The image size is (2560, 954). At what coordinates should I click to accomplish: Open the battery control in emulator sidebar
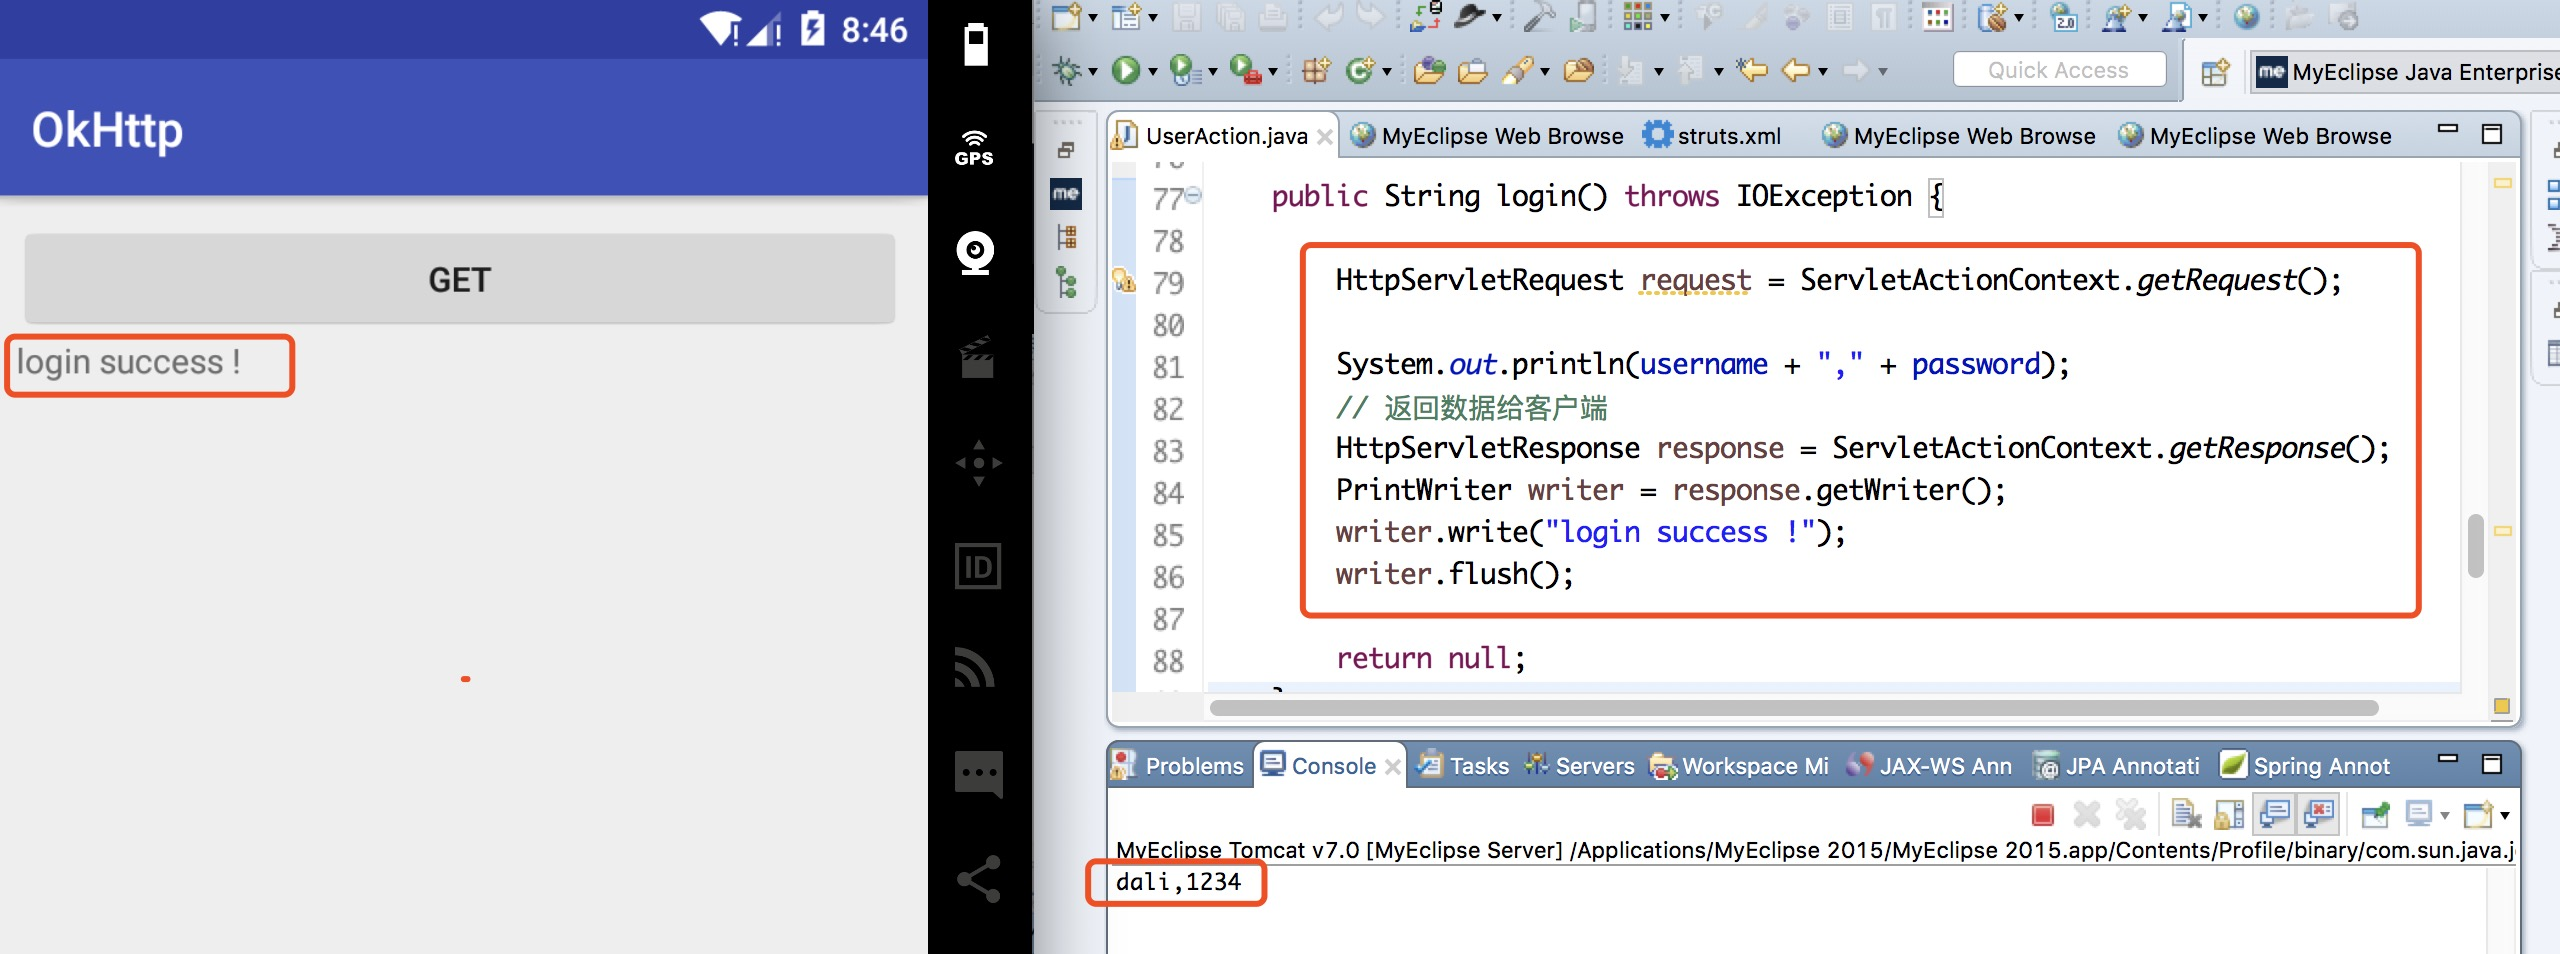click(976, 45)
